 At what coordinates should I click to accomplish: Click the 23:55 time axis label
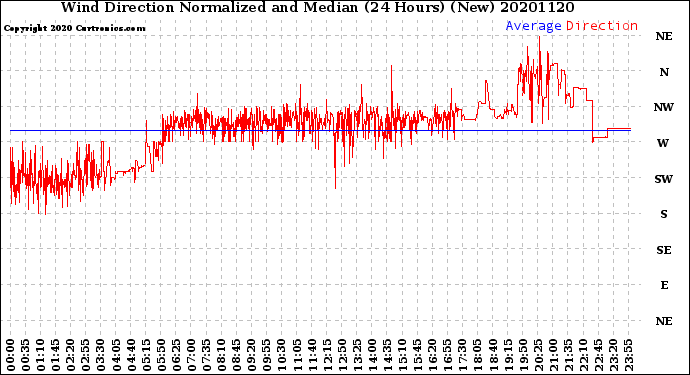coord(628,355)
